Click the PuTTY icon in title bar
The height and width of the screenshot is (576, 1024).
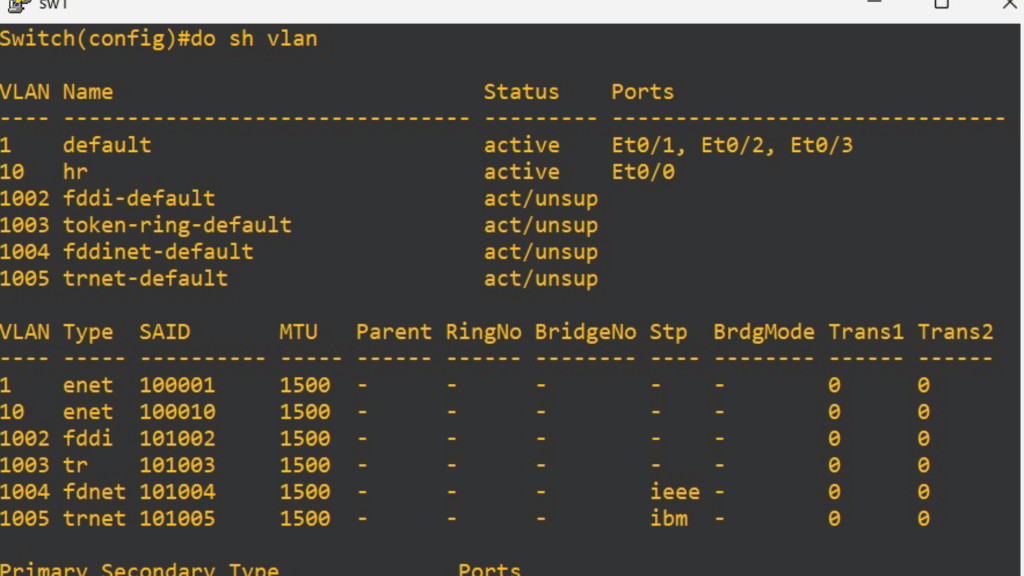coord(18,5)
